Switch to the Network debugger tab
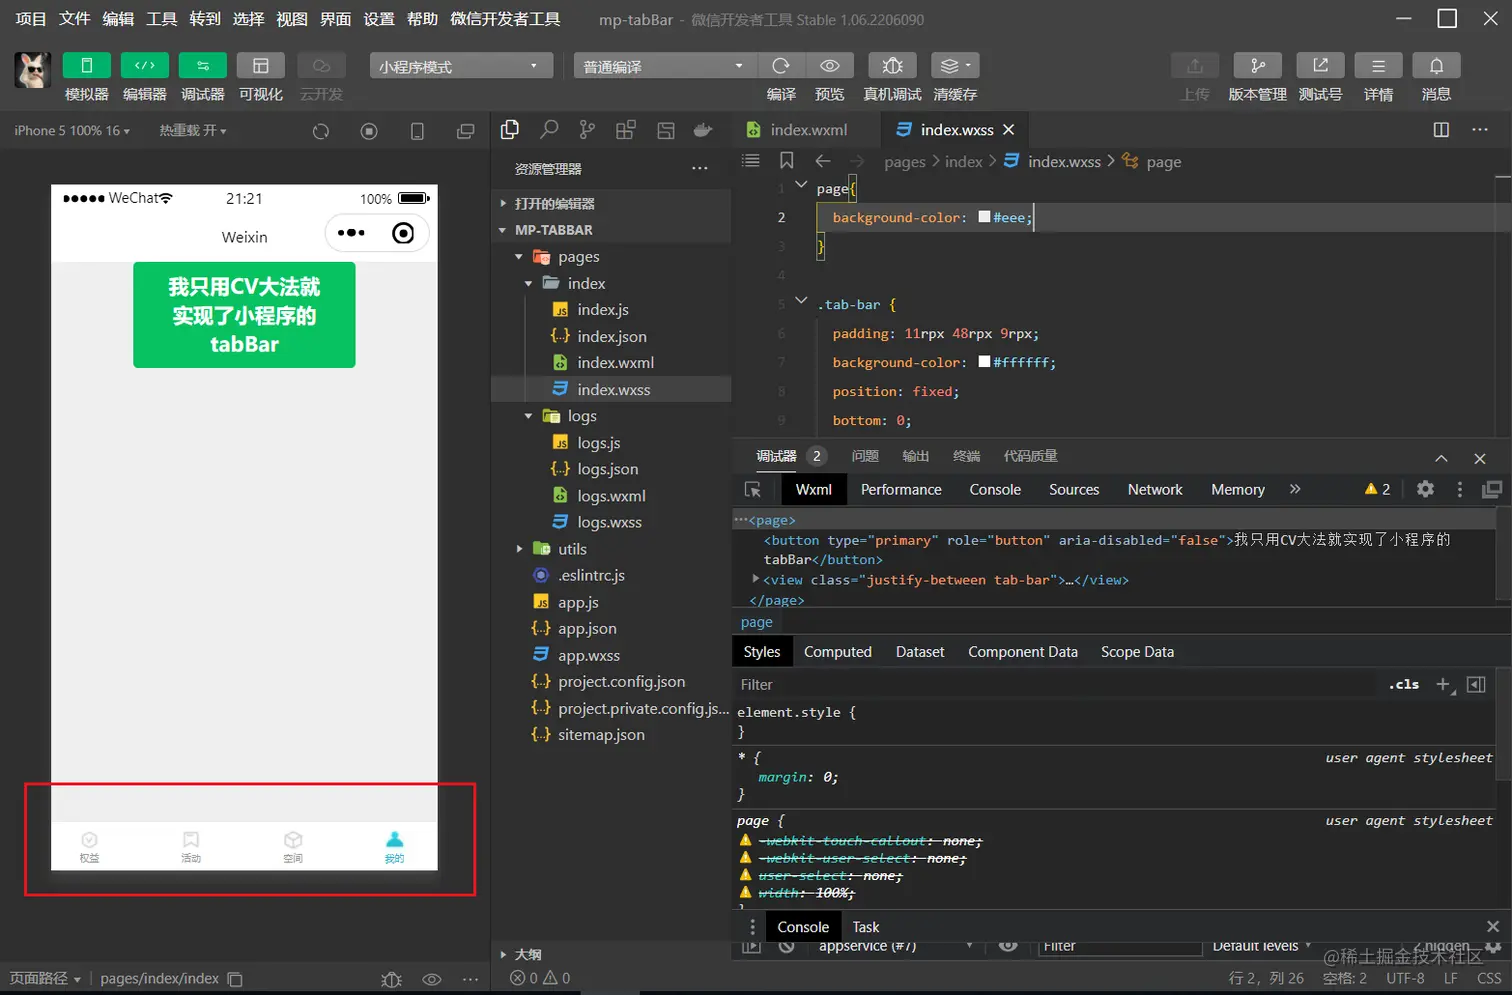The image size is (1512, 995). point(1154,489)
